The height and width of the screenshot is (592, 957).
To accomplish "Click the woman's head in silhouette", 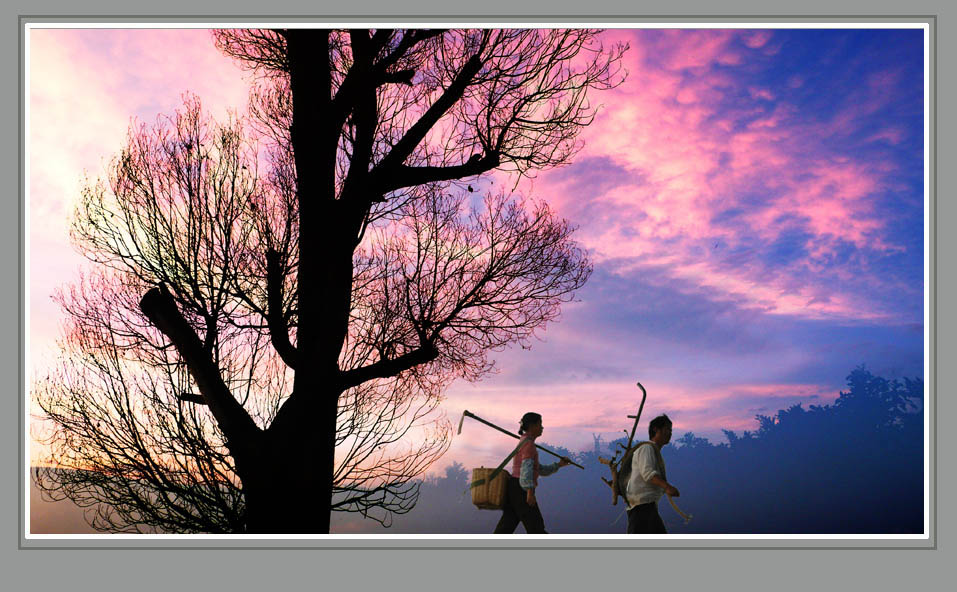I will pos(530,422).
